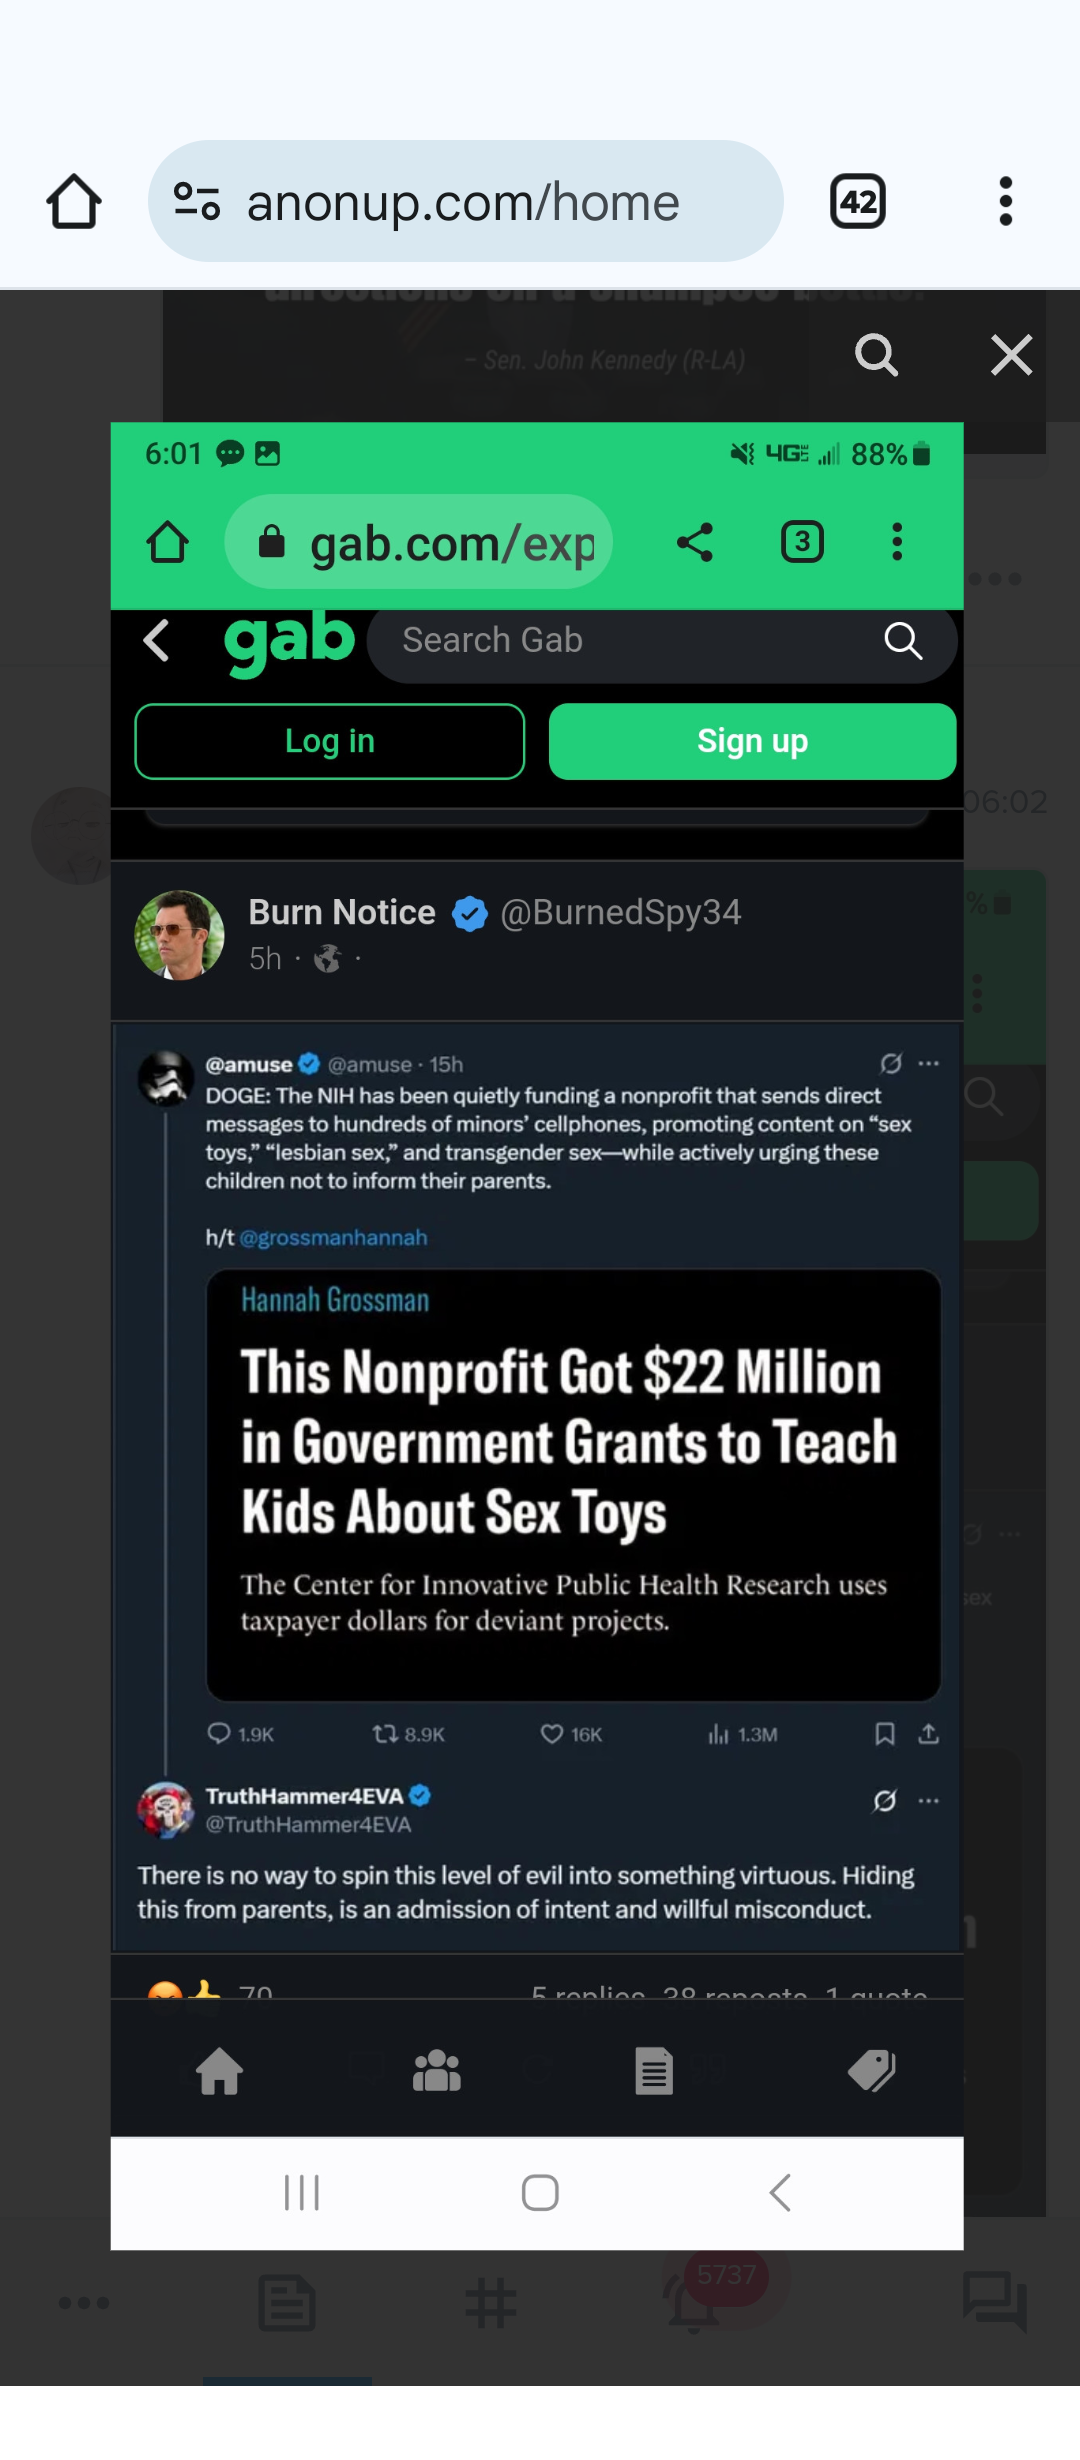This screenshot has width=1080, height=2460.
Task: Open site info icon in anonup address bar
Action: [197, 202]
